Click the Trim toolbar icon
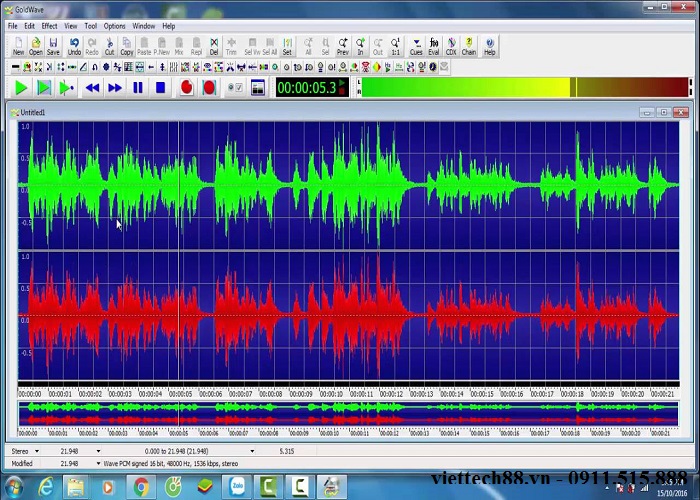Screen dimensions: 700x500 click(x=231, y=46)
